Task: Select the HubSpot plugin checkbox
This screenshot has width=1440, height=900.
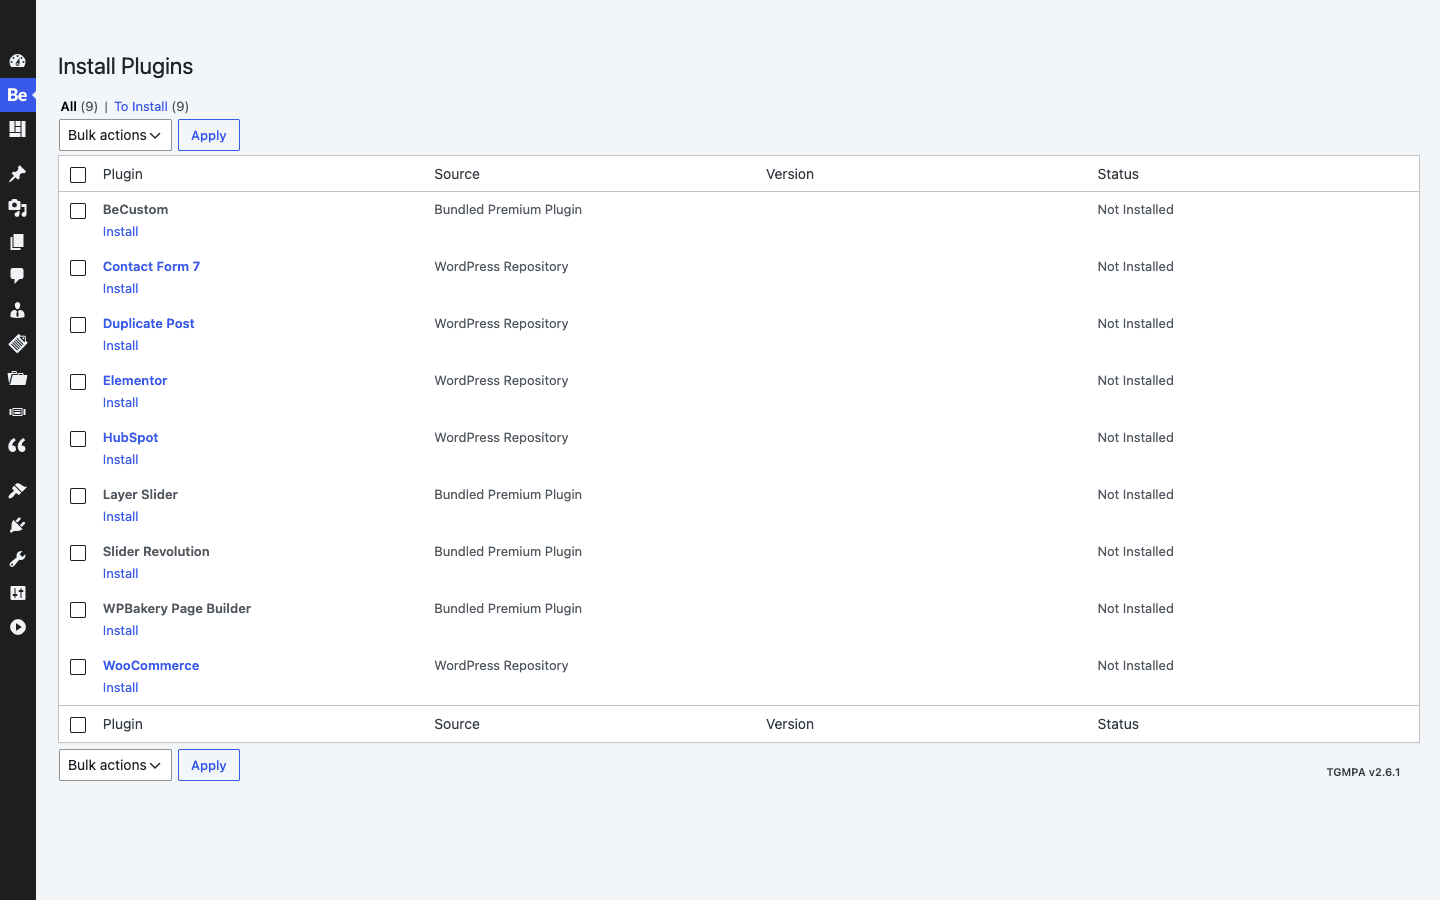Action: pyautogui.click(x=78, y=439)
